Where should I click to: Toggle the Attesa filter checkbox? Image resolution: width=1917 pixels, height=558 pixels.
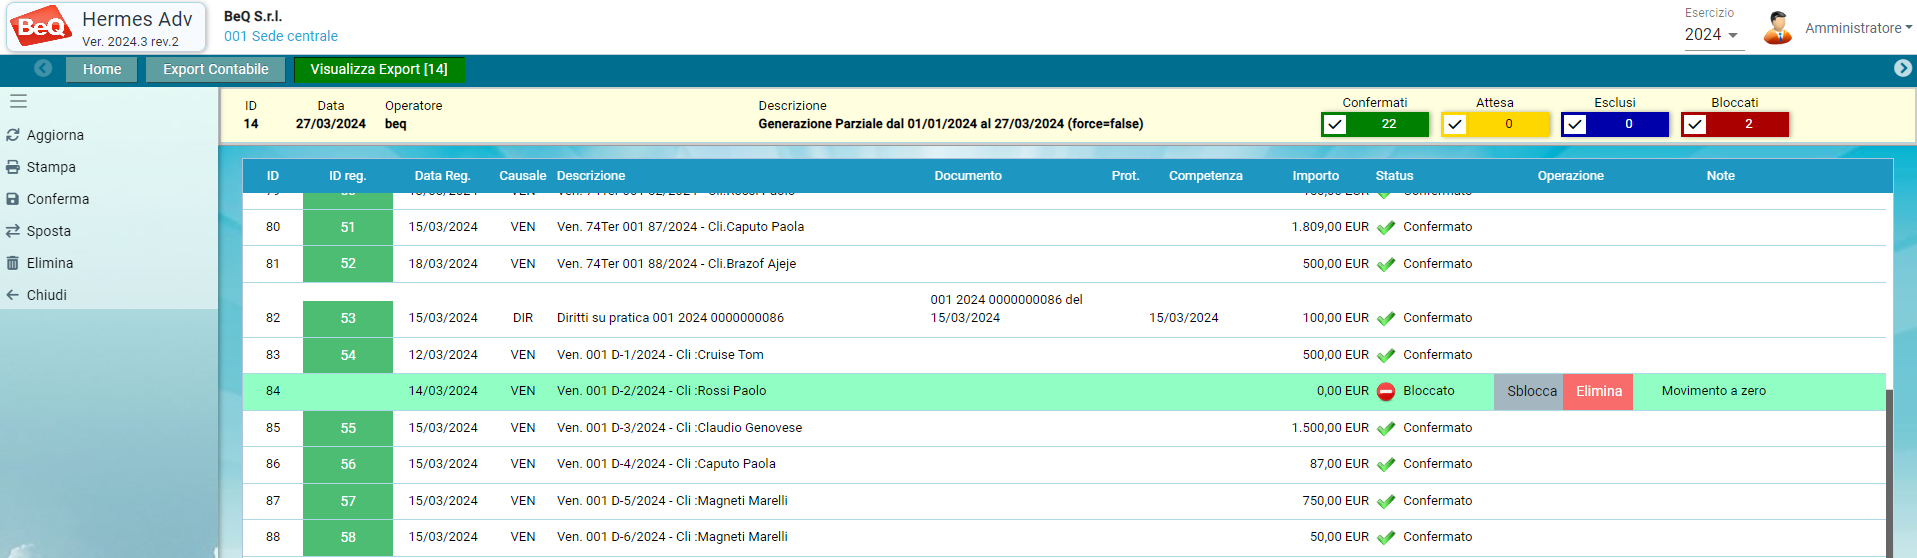pos(1455,125)
